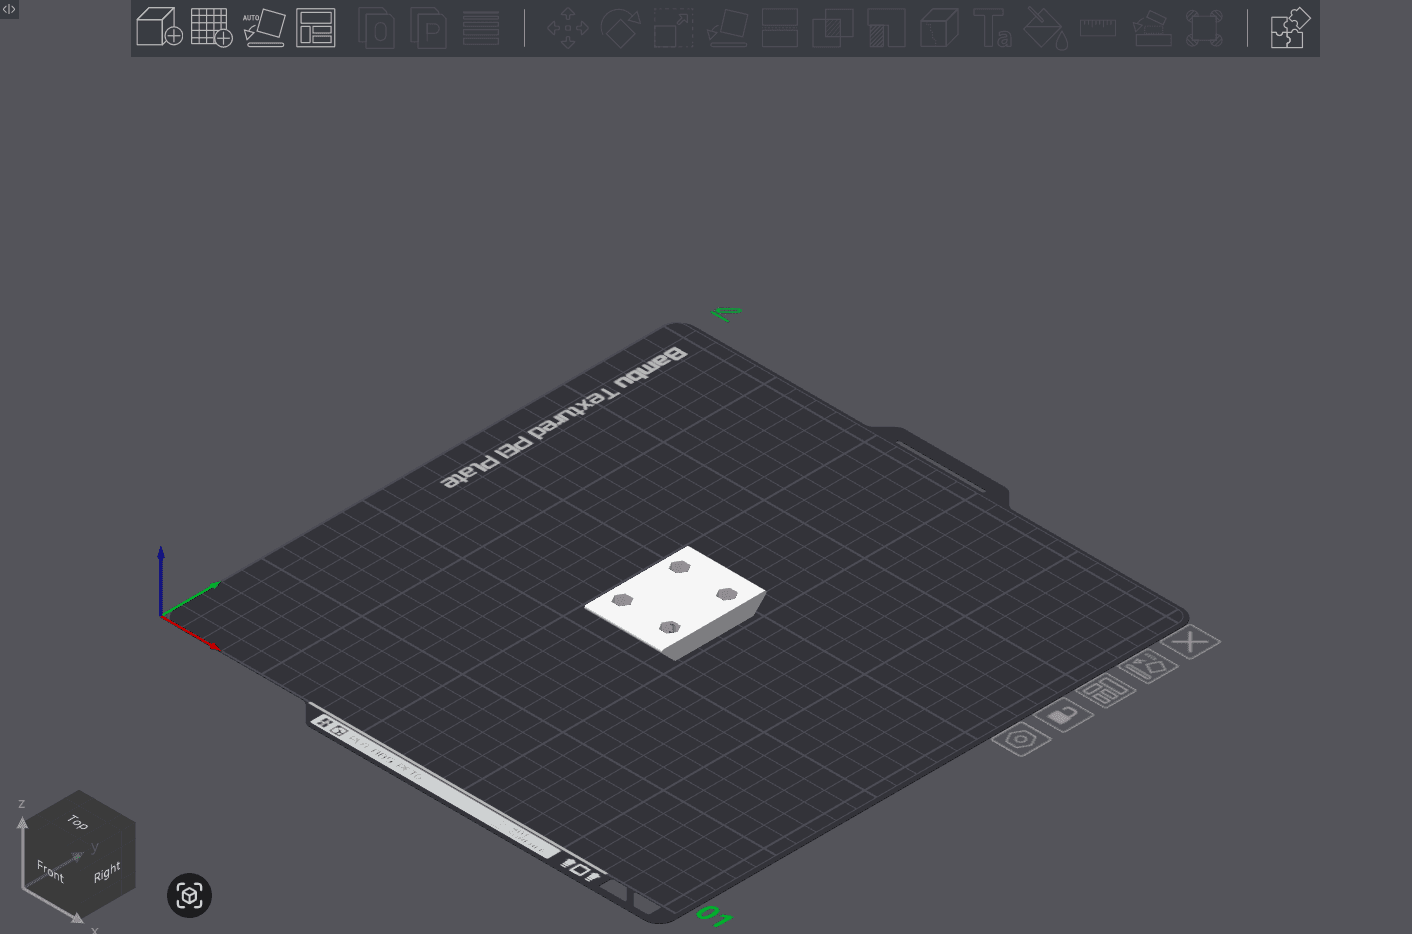1412x934 pixels.
Task: Arrange all objects on the plate
Action: click(x=314, y=28)
